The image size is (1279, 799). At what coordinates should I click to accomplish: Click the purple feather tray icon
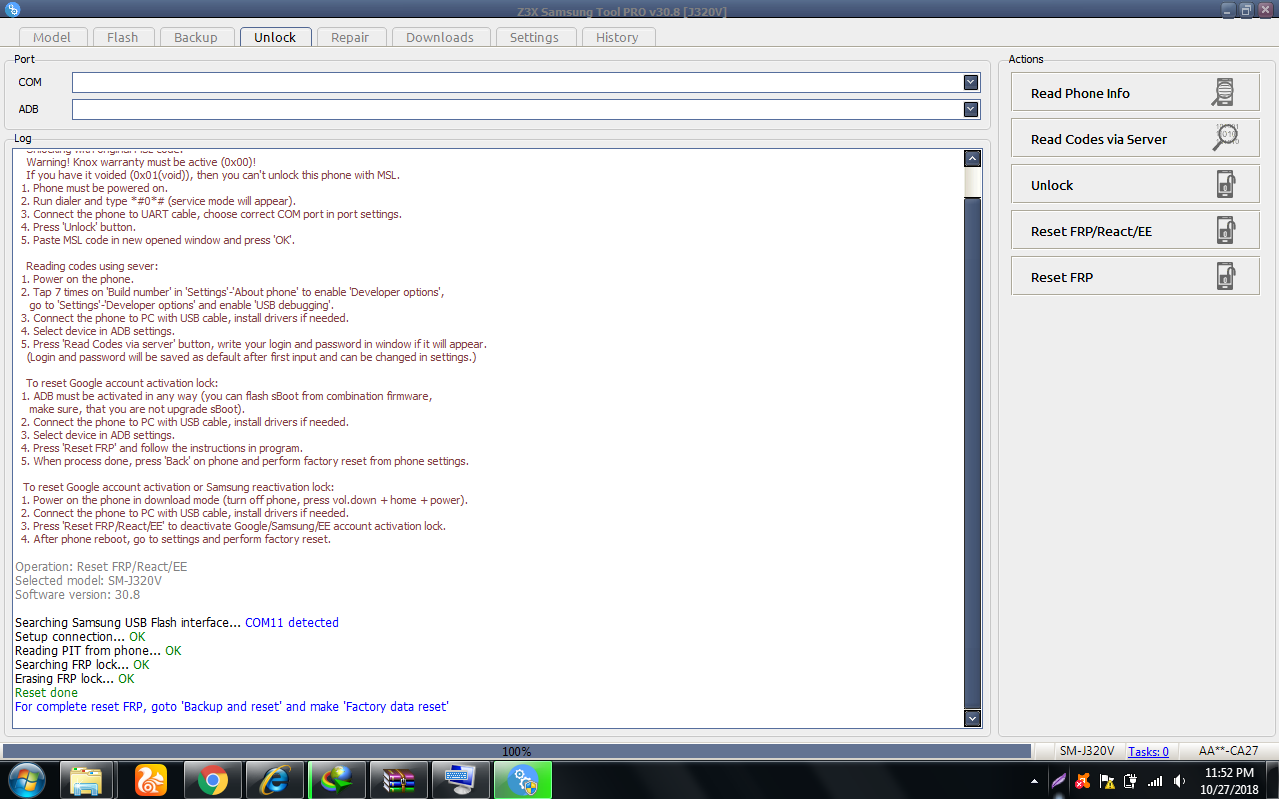(1059, 781)
